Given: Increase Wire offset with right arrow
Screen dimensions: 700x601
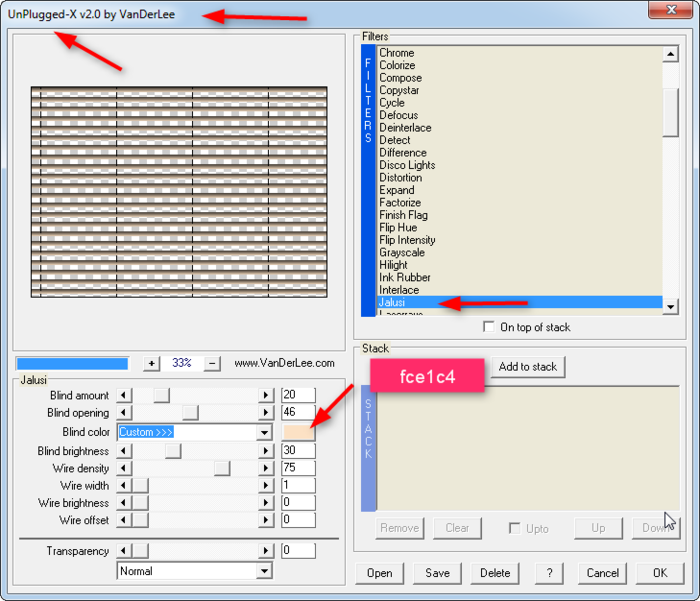Looking at the screenshot, I should 266,520.
